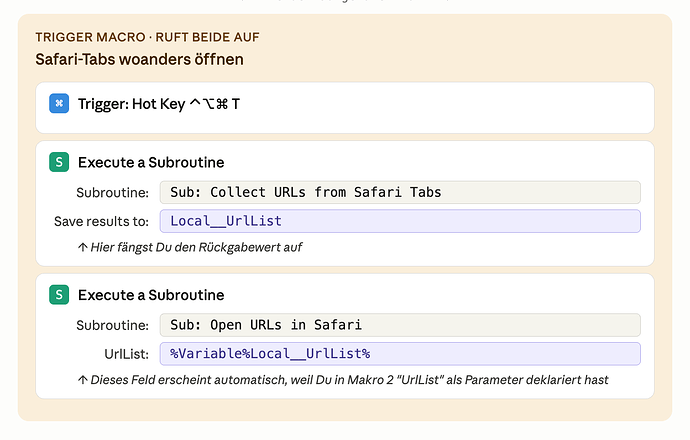
Task: Click the first green subroutine S icon
Action: pos(59,162)
